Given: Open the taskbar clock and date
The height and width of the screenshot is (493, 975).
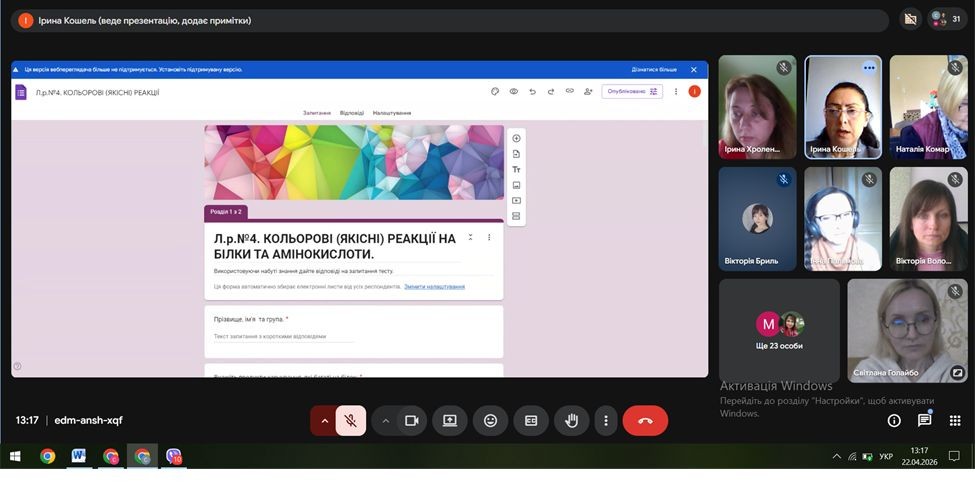Looking at the screenshot, I should click(x=919, y=457).
